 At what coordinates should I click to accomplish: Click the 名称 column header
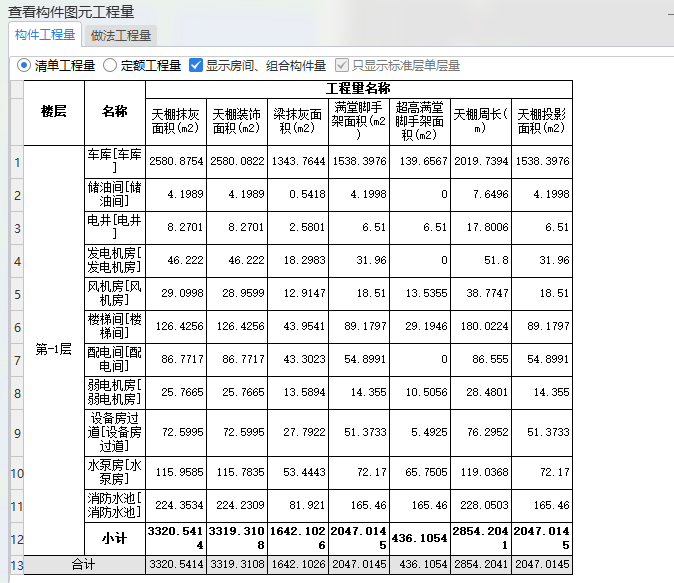coord(115,113)
